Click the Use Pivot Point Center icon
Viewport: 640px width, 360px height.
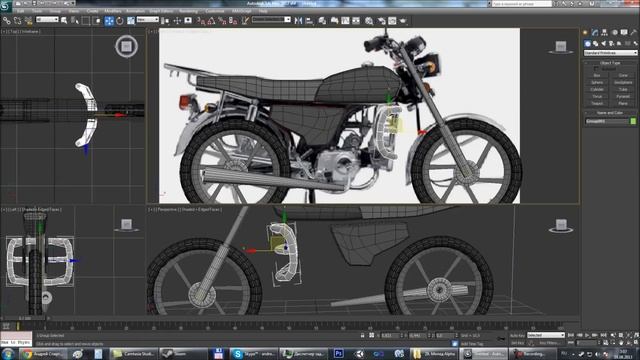point(165,20)
